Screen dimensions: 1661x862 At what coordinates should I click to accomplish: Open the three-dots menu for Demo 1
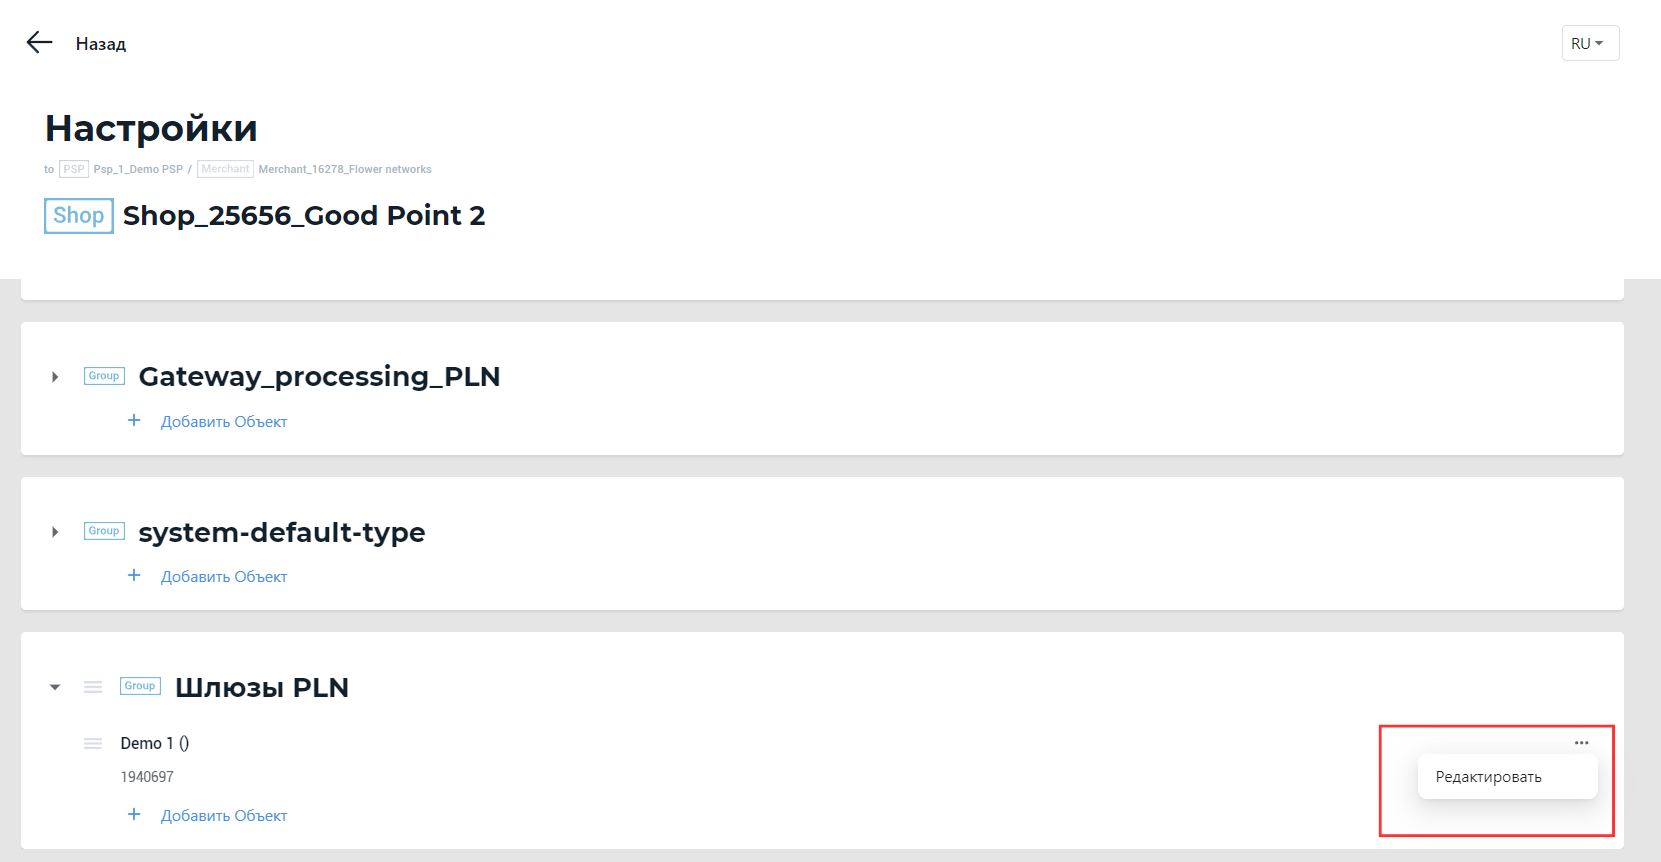(x=1581, y=743)
